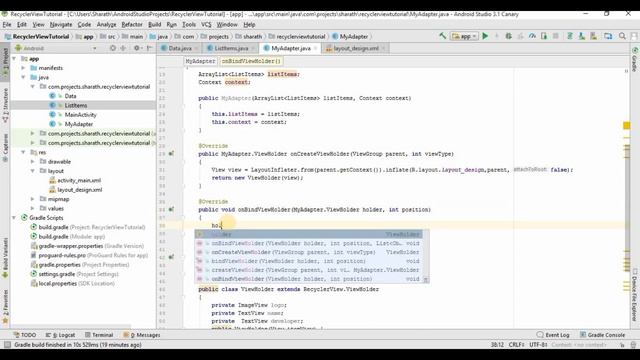
Task: Open the app run configuration dropdown
Action: pyautogui.click(x=465, y=36)
